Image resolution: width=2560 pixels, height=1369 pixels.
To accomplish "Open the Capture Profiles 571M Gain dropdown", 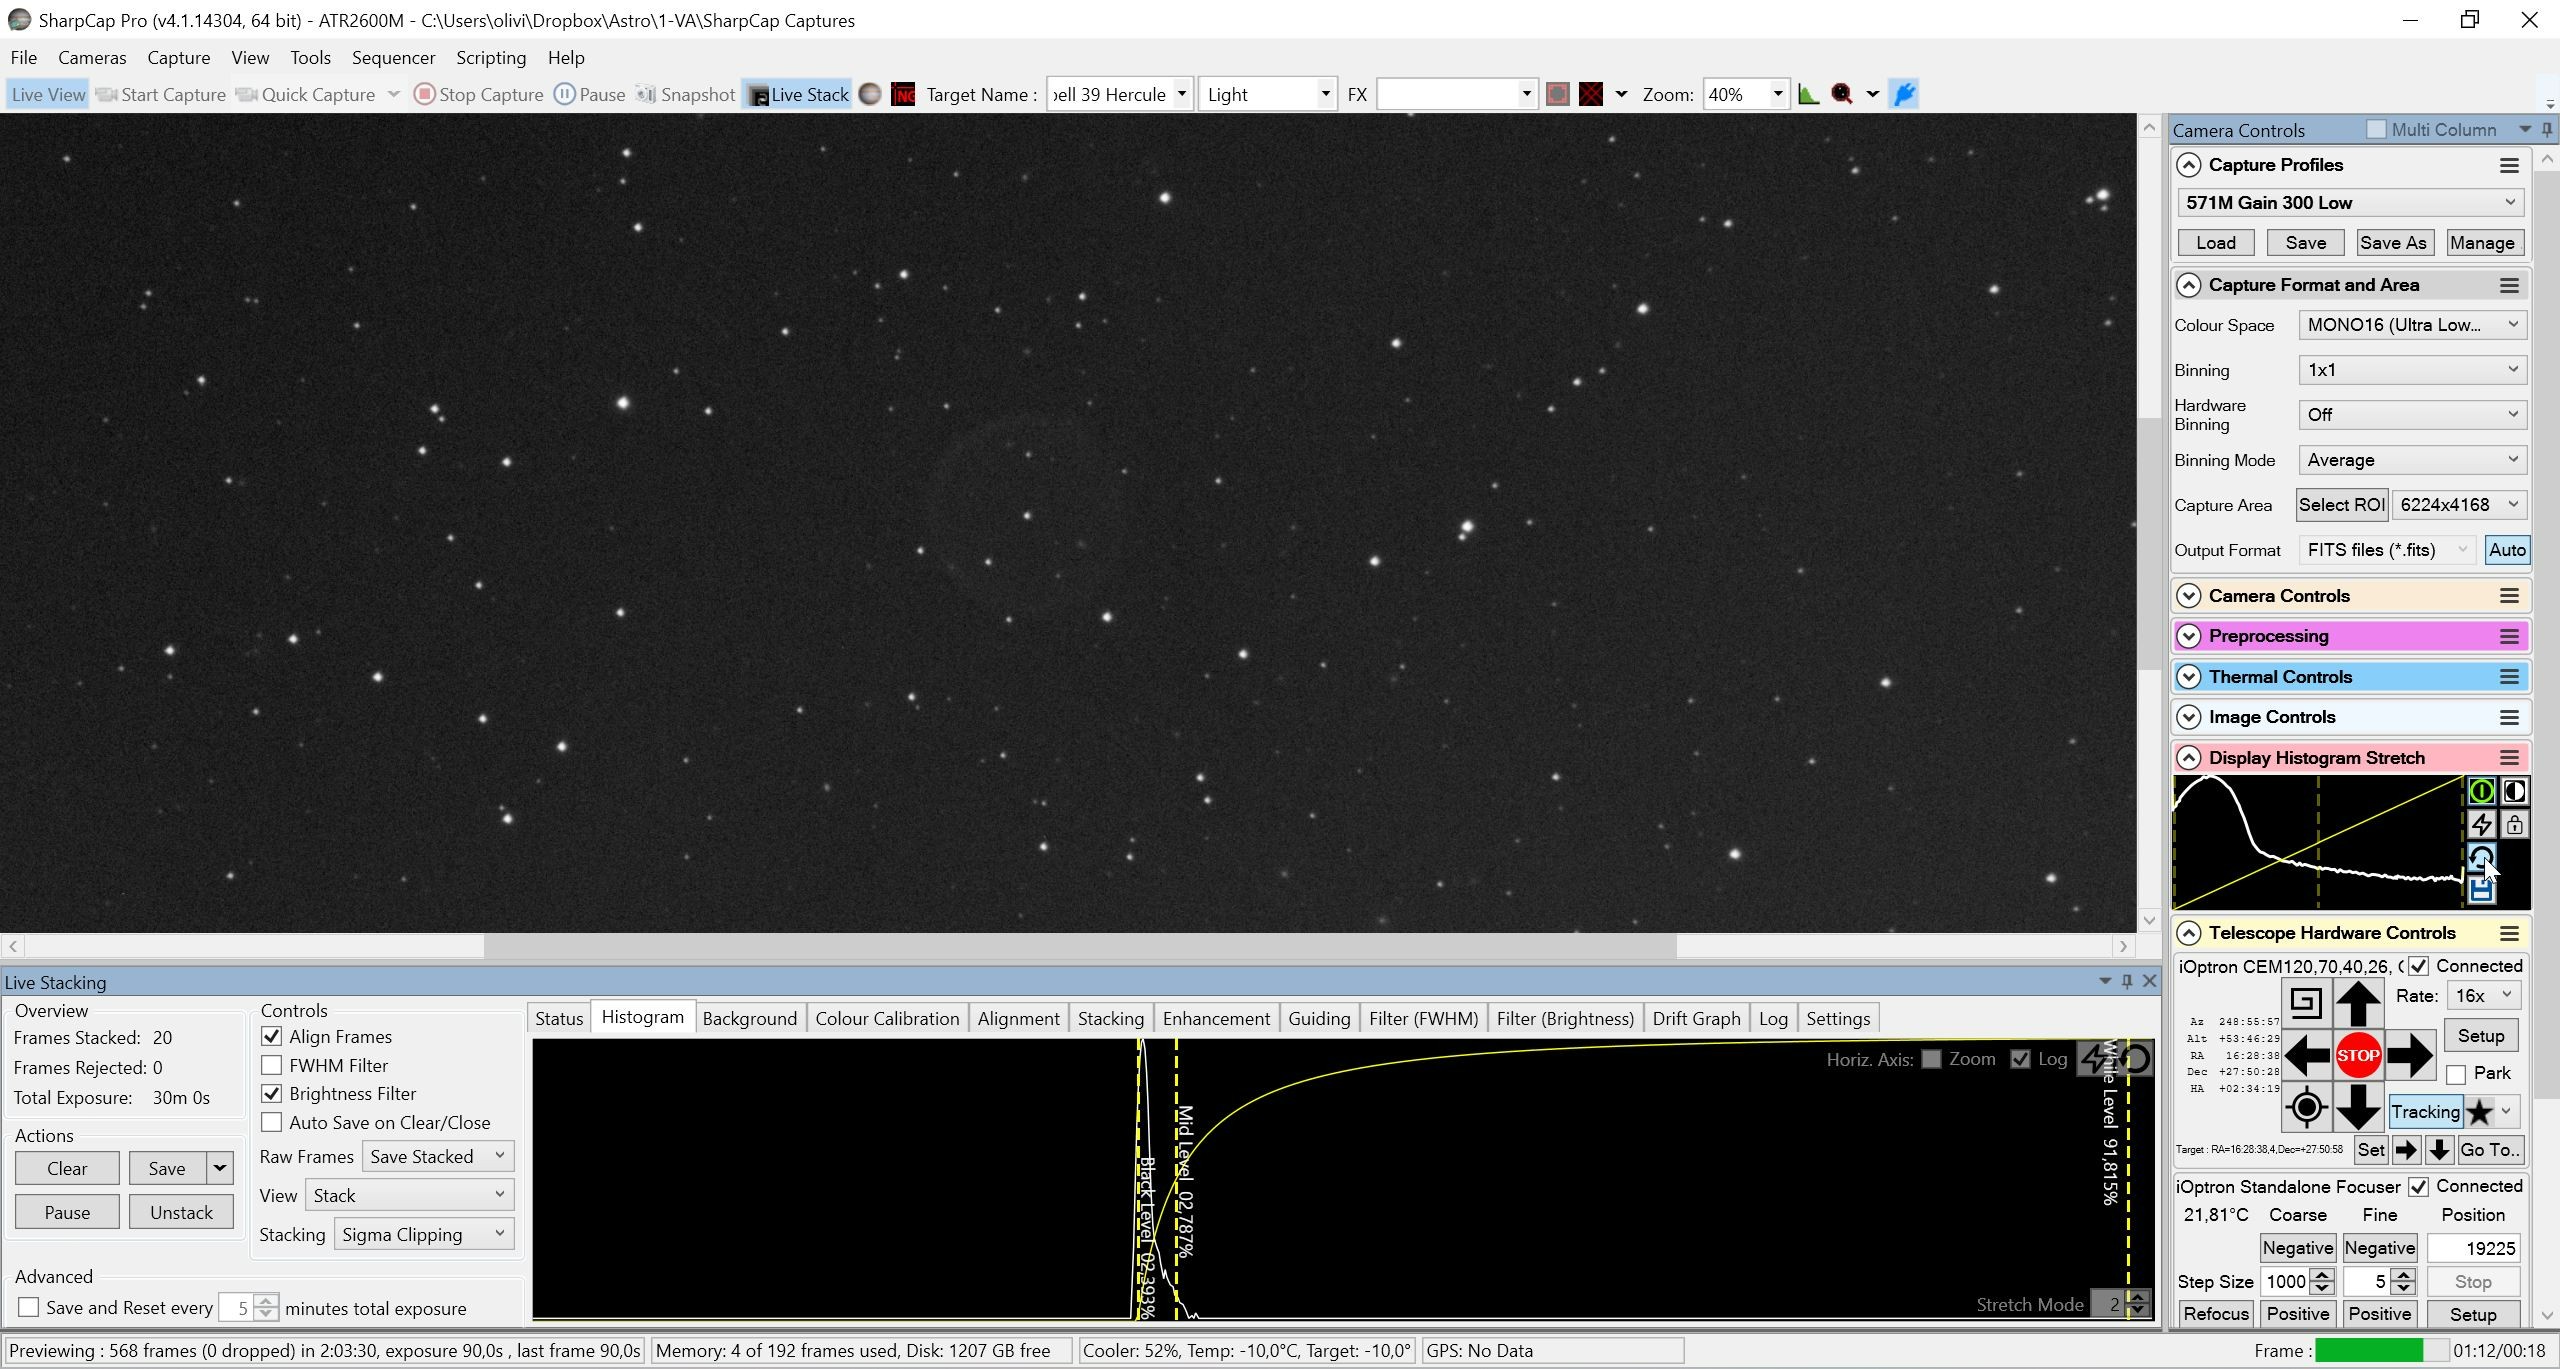I will pos(2350,202).
